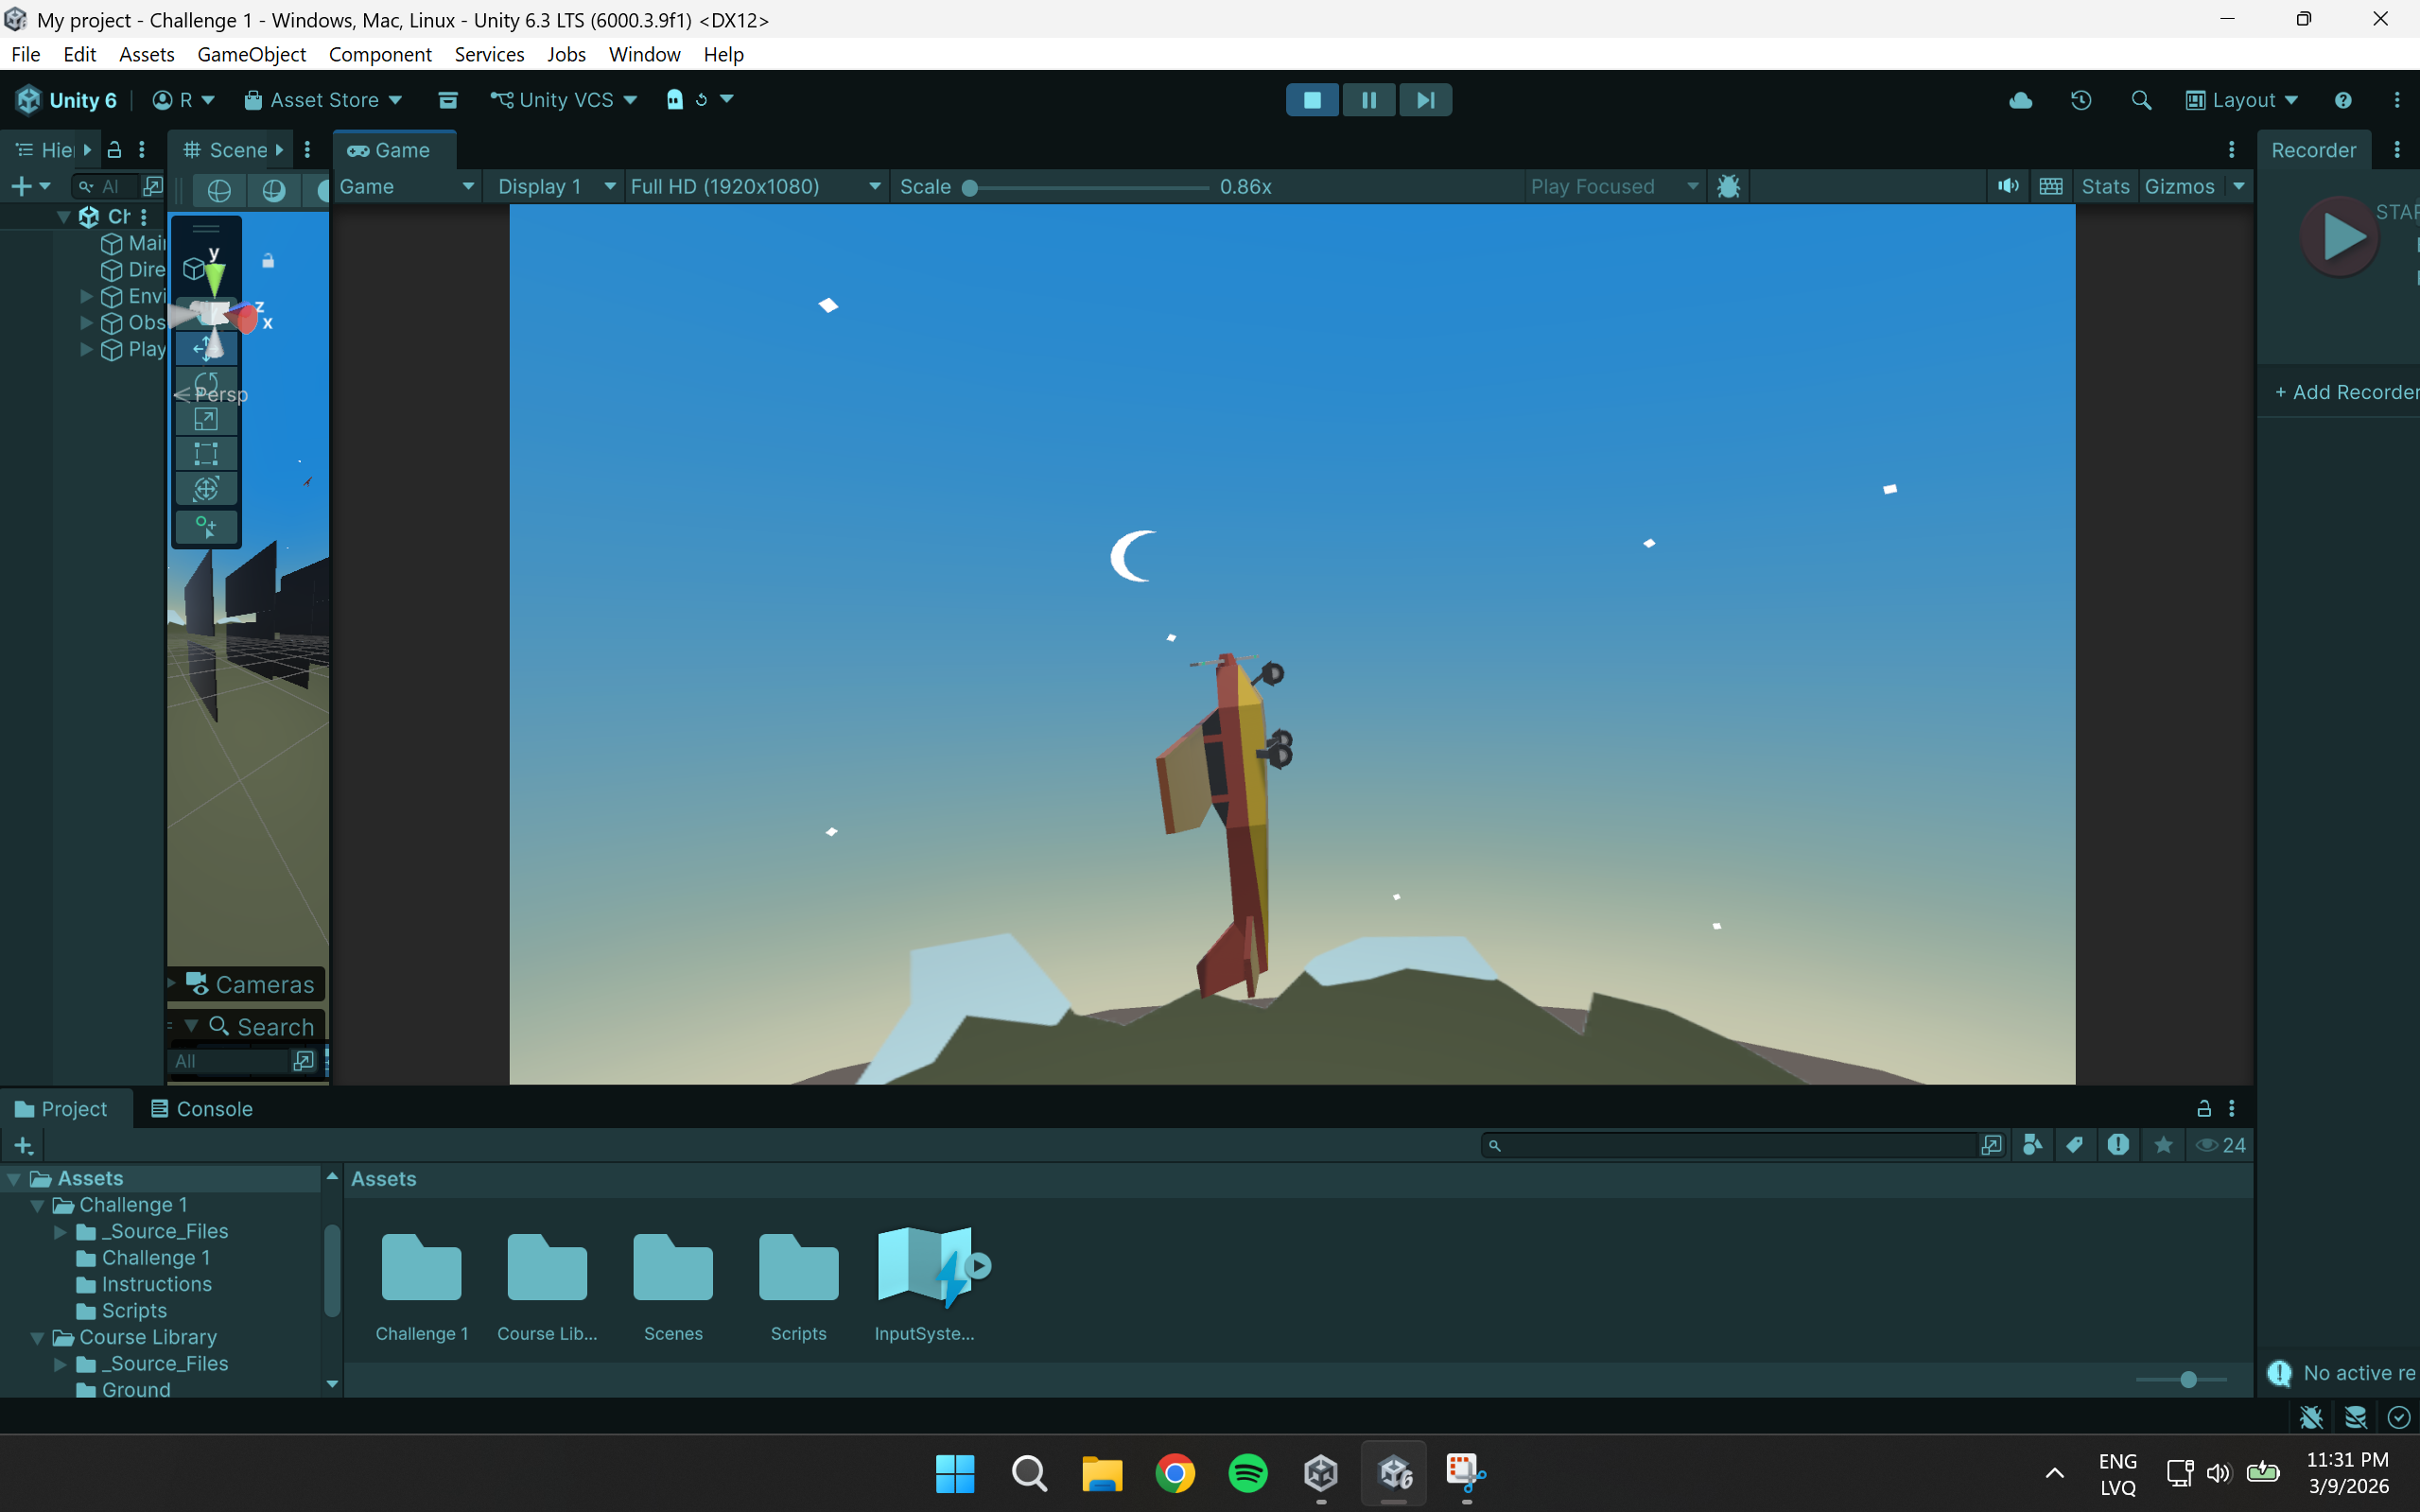The image size is (2420, 1512).
Task: Expand the _Source_Files folder under Challenge 1
Action: click(x=60, y=1231)
